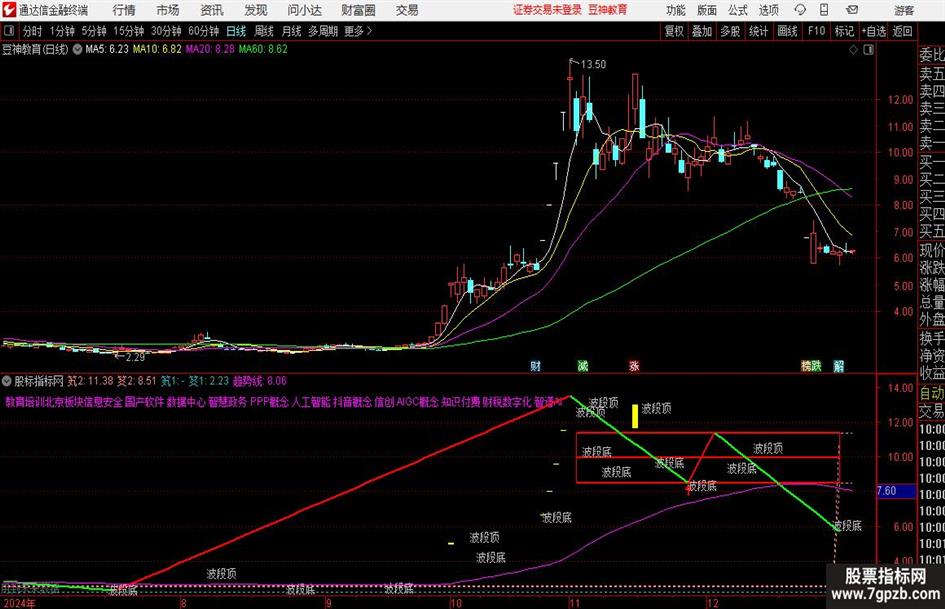Switch to 30分钟 chart period
Viewport: 945px width, 609px height.
tap(166, 31)
